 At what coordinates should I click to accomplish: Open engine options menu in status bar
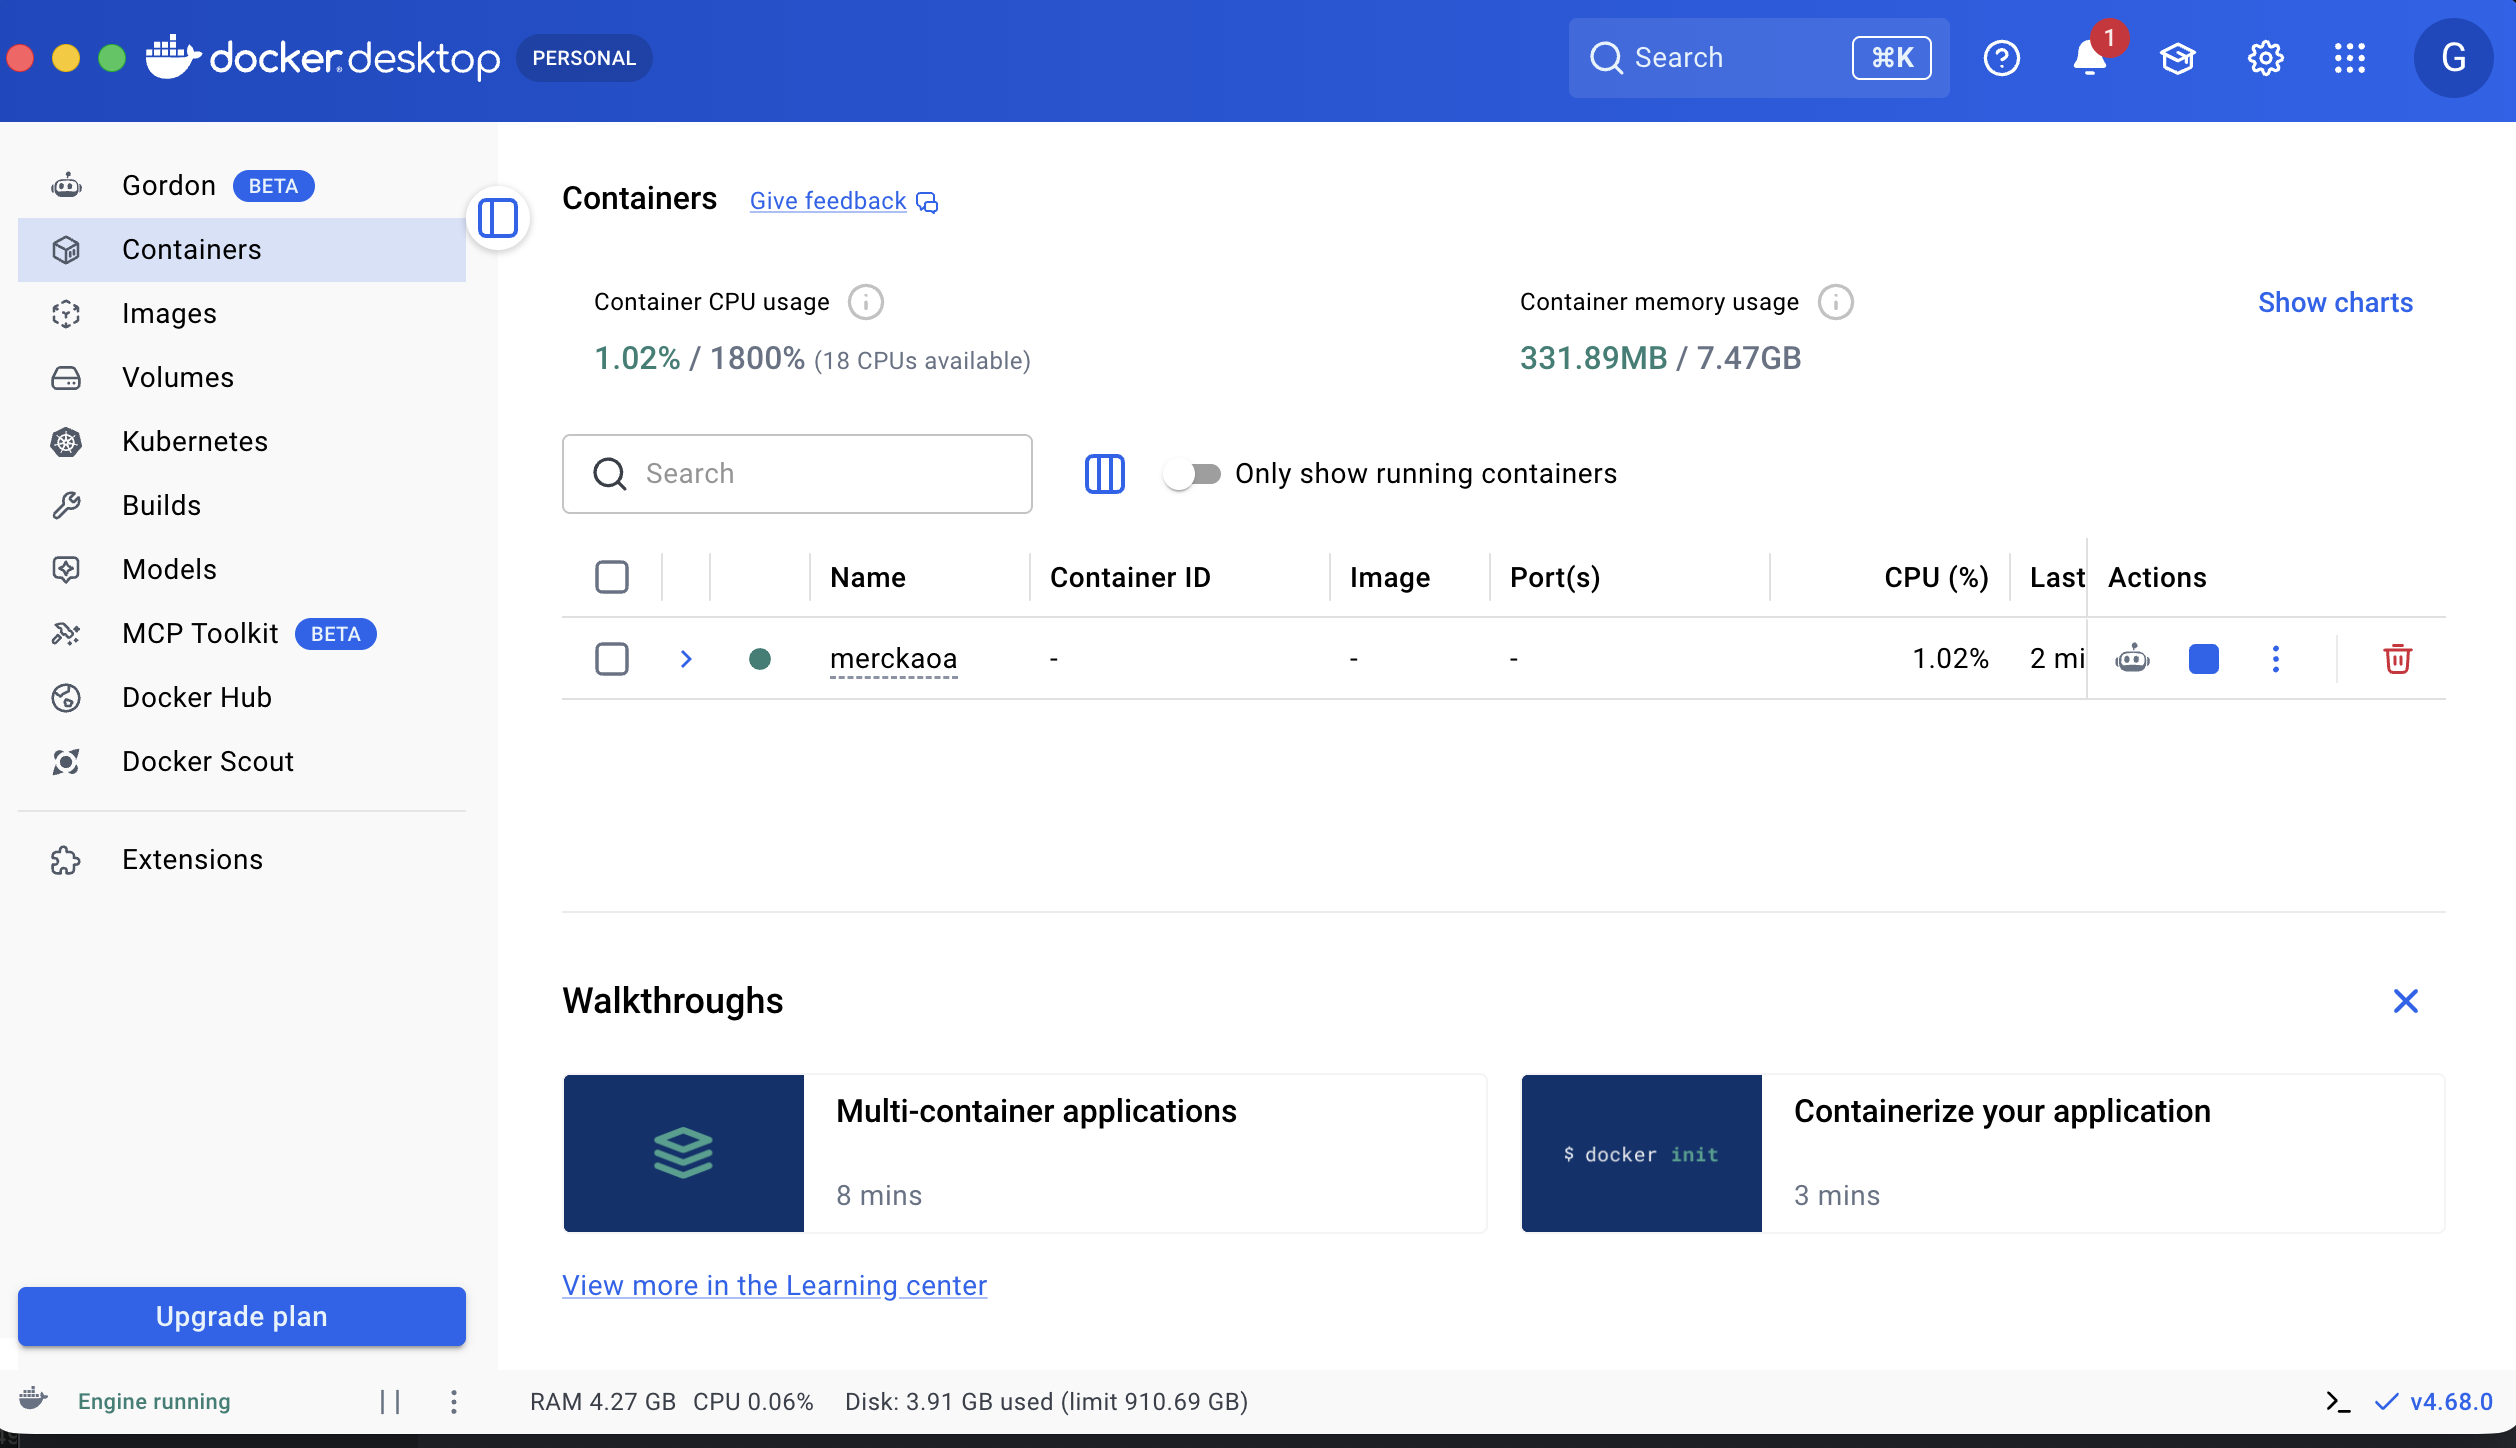tap(454, 1401)
